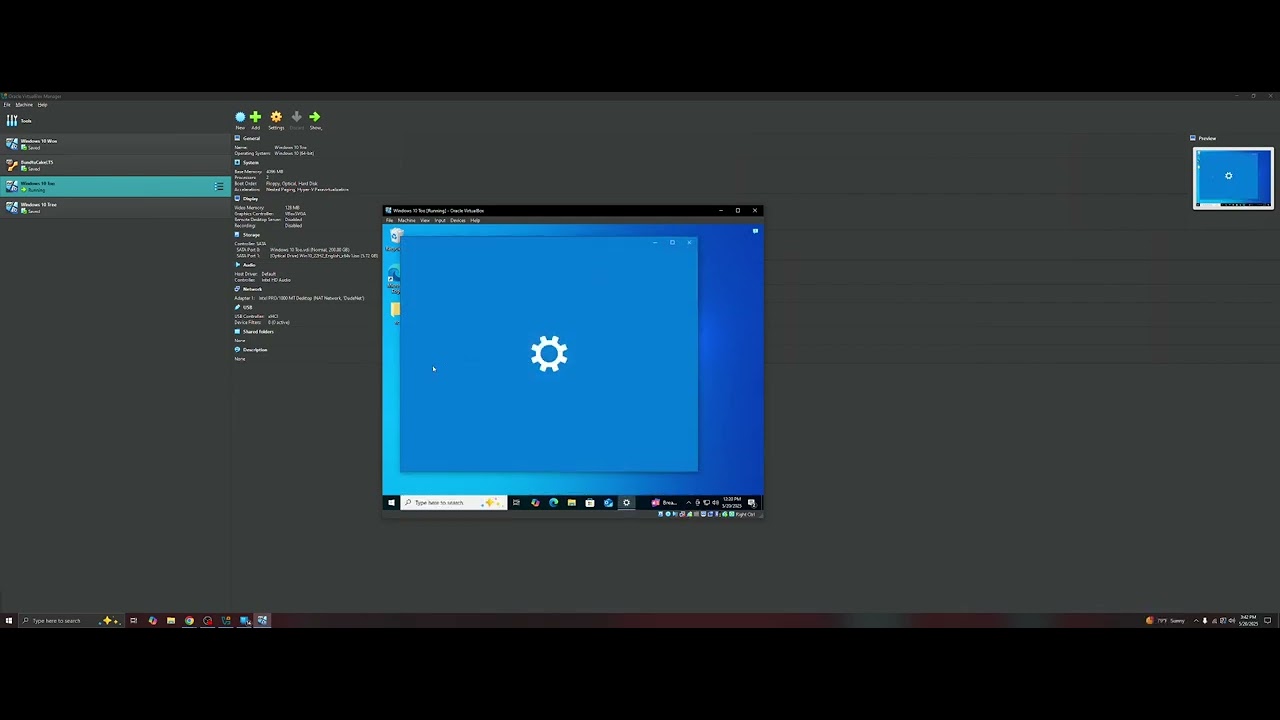Open the list menu icon on selected machine
This screenshot has width=1280, height=720.
219,186
